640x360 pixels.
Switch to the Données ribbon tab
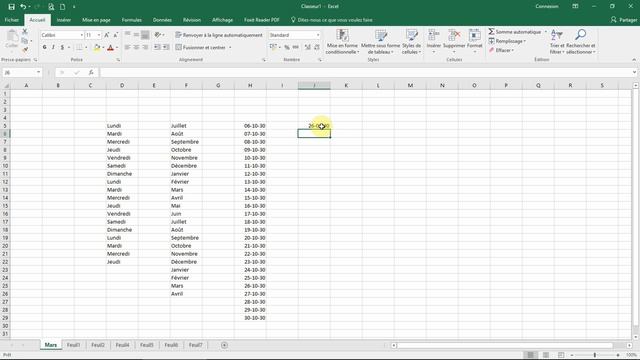tap(162, 20)
